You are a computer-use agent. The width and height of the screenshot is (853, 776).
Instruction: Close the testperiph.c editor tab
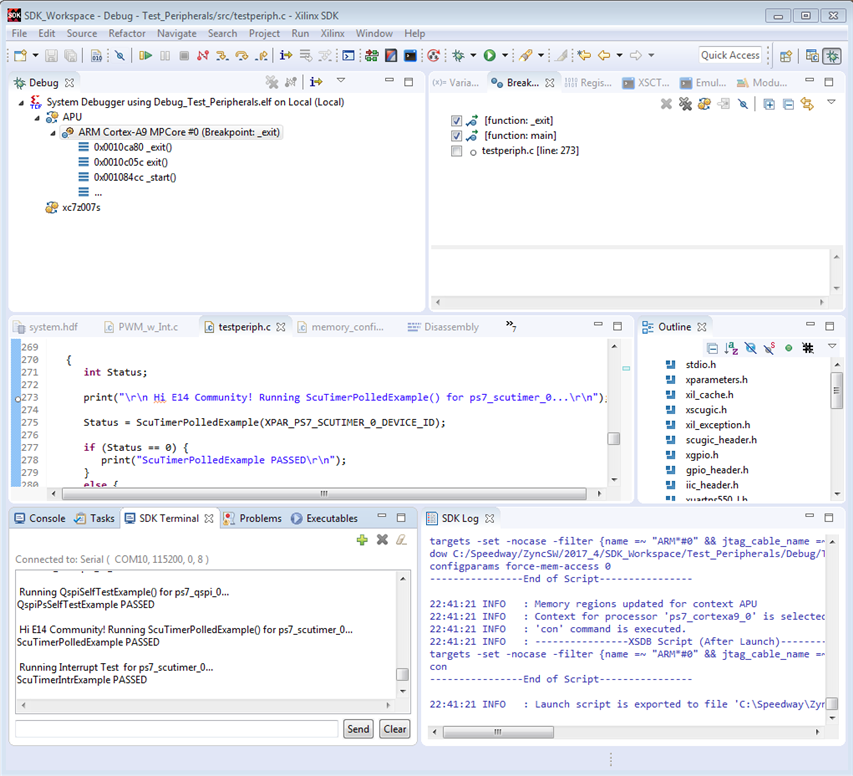281,327
